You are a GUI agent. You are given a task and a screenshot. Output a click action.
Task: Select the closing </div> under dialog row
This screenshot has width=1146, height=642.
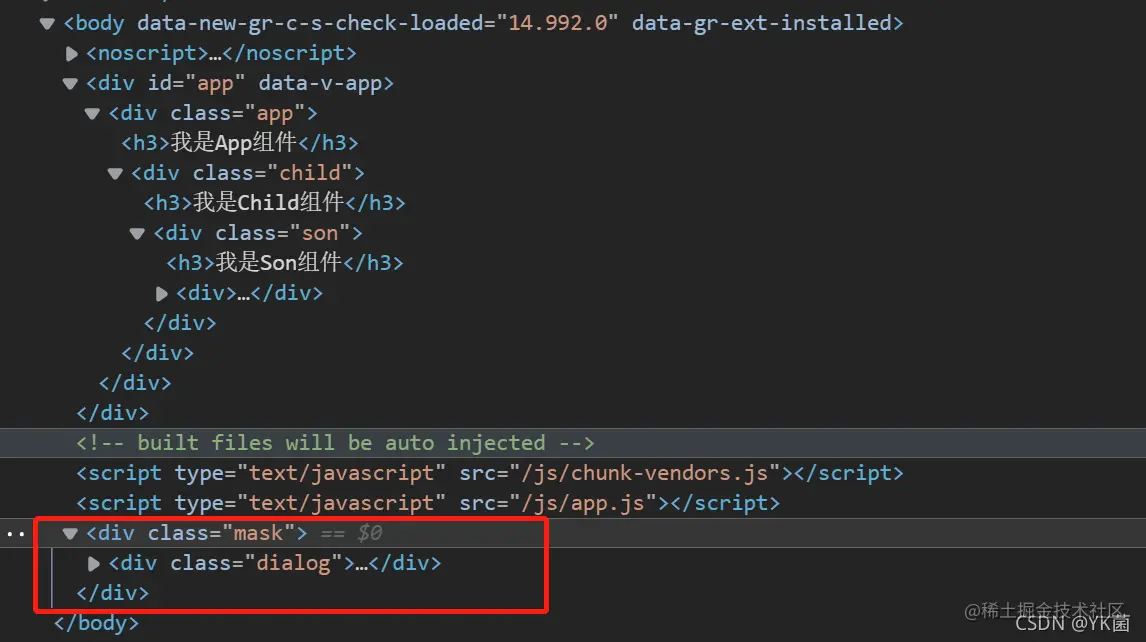(113, 593)
